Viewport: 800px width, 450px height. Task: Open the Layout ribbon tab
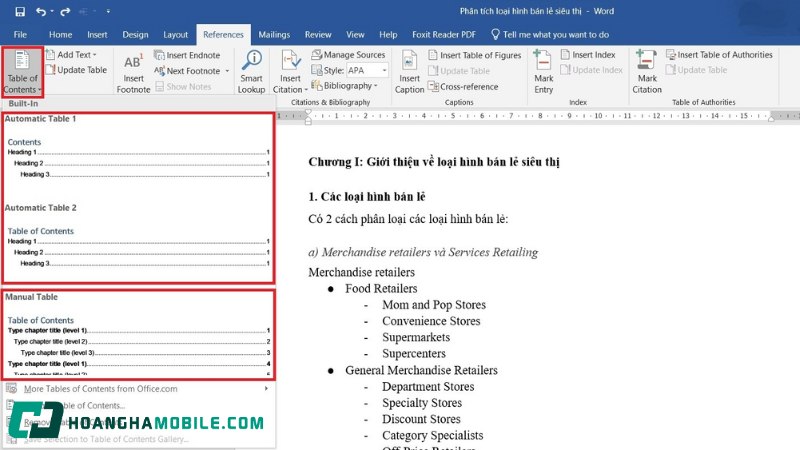[175, 34]
